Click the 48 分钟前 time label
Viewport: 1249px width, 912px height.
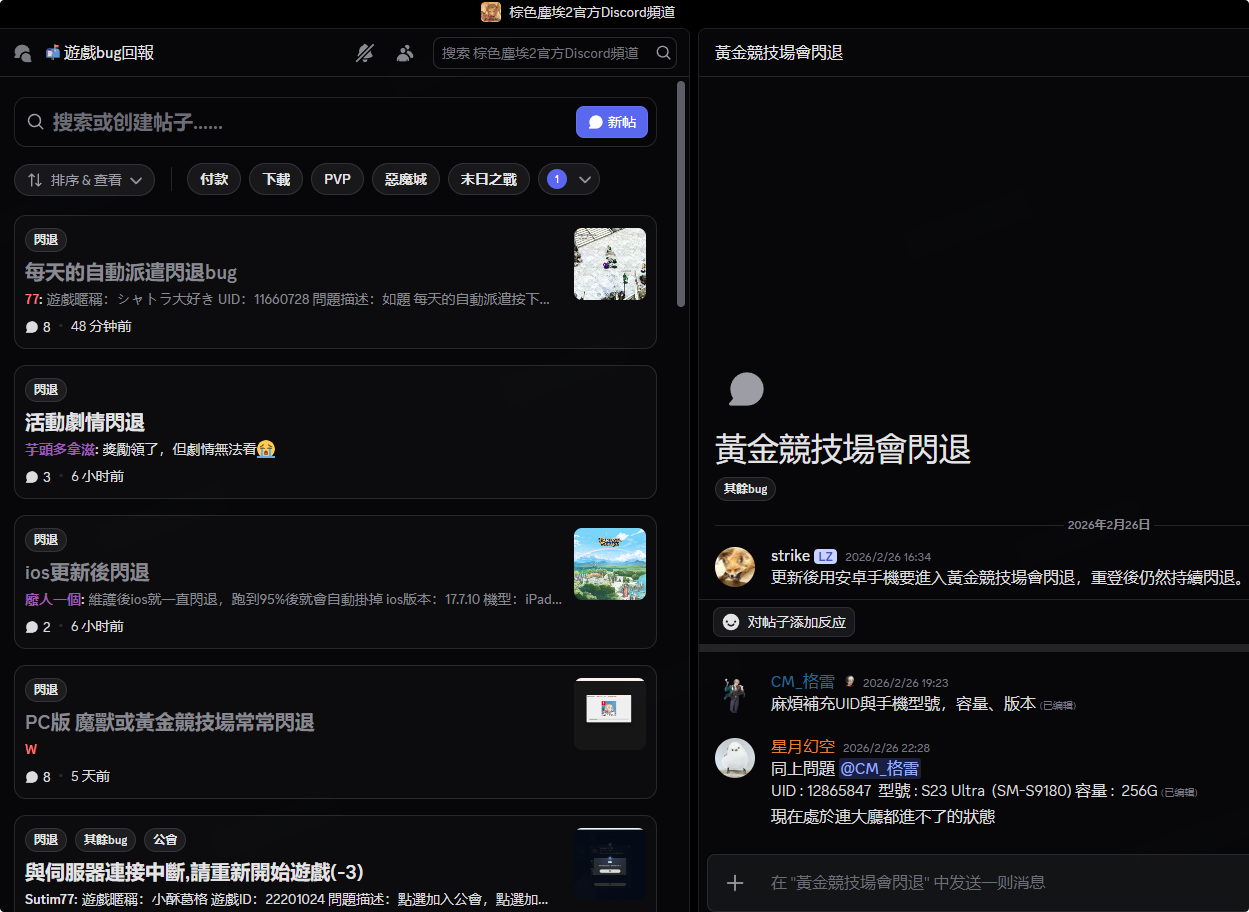(x=101, y=327)
